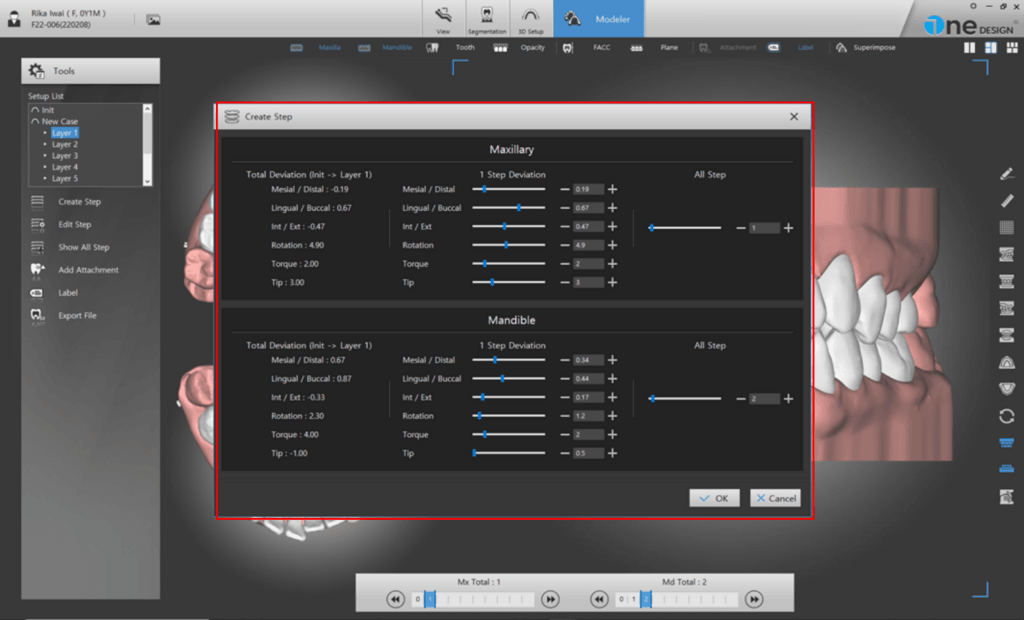
Task: Switch to the Segmentation tab
Action: tap(487, 19)
